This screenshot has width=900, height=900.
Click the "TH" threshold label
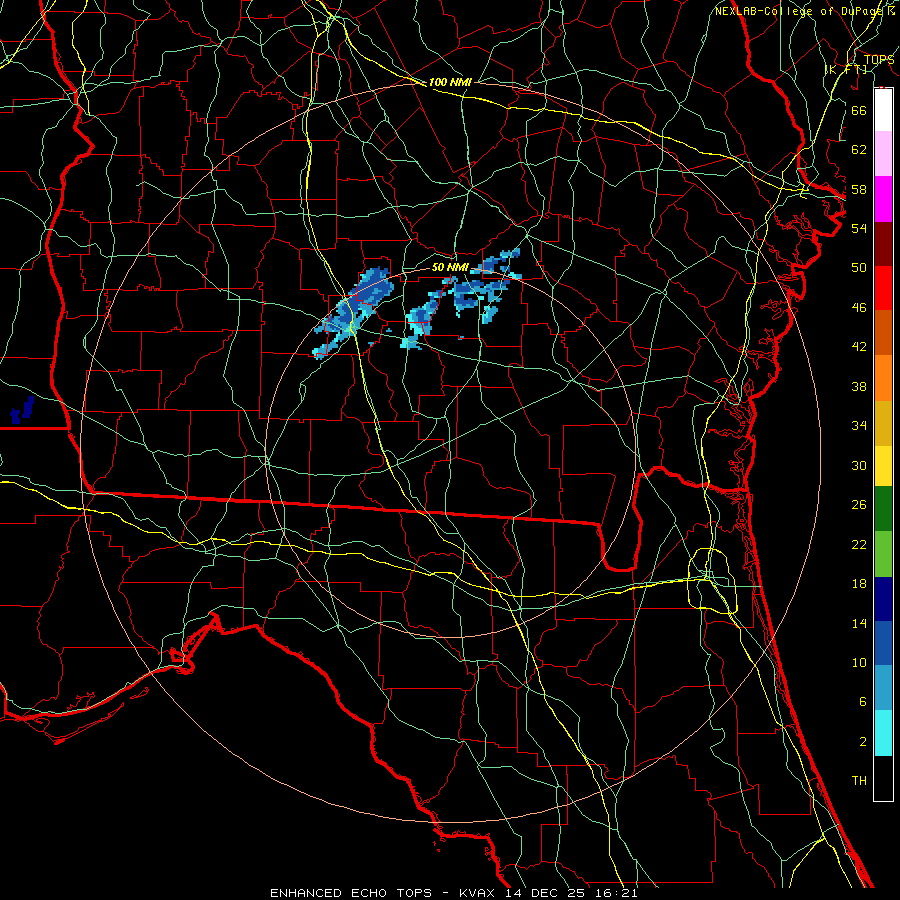point(859,781)
